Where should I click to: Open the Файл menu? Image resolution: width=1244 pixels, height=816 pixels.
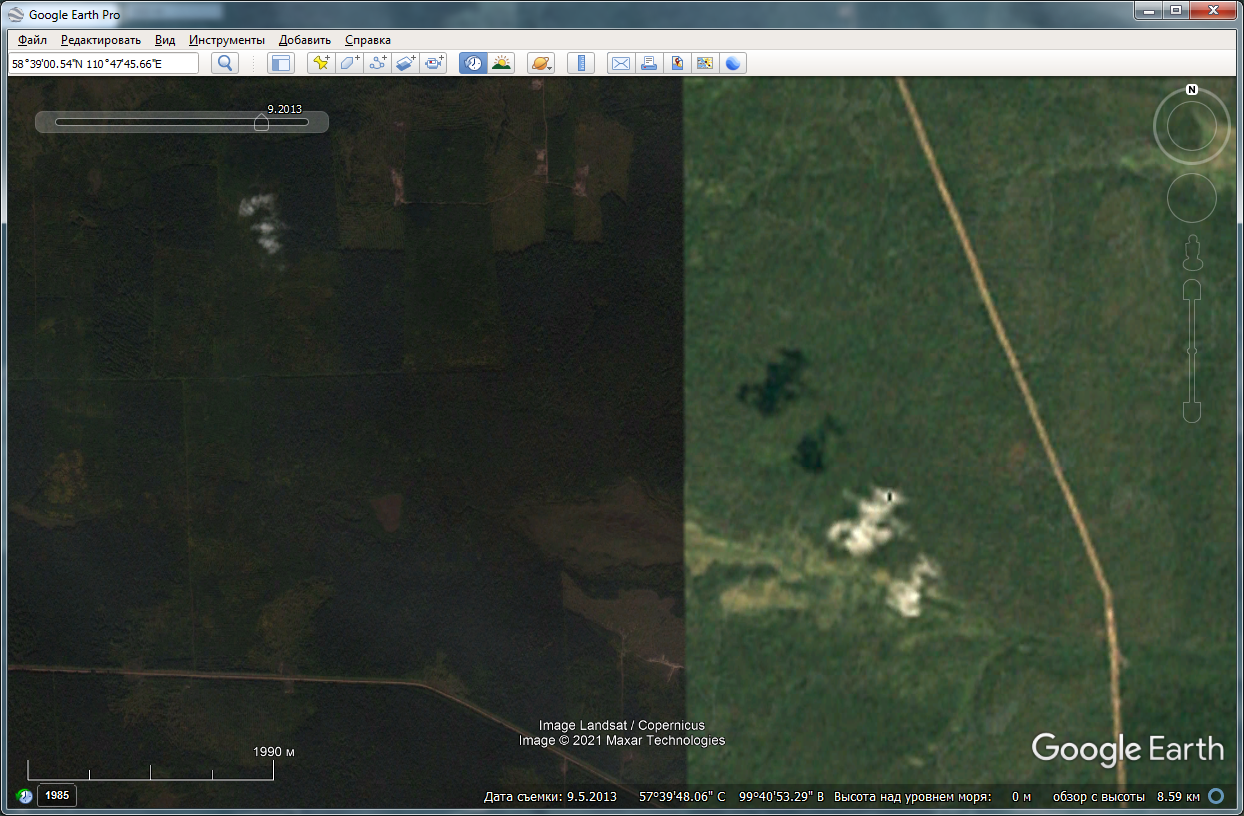pos(33,40)
